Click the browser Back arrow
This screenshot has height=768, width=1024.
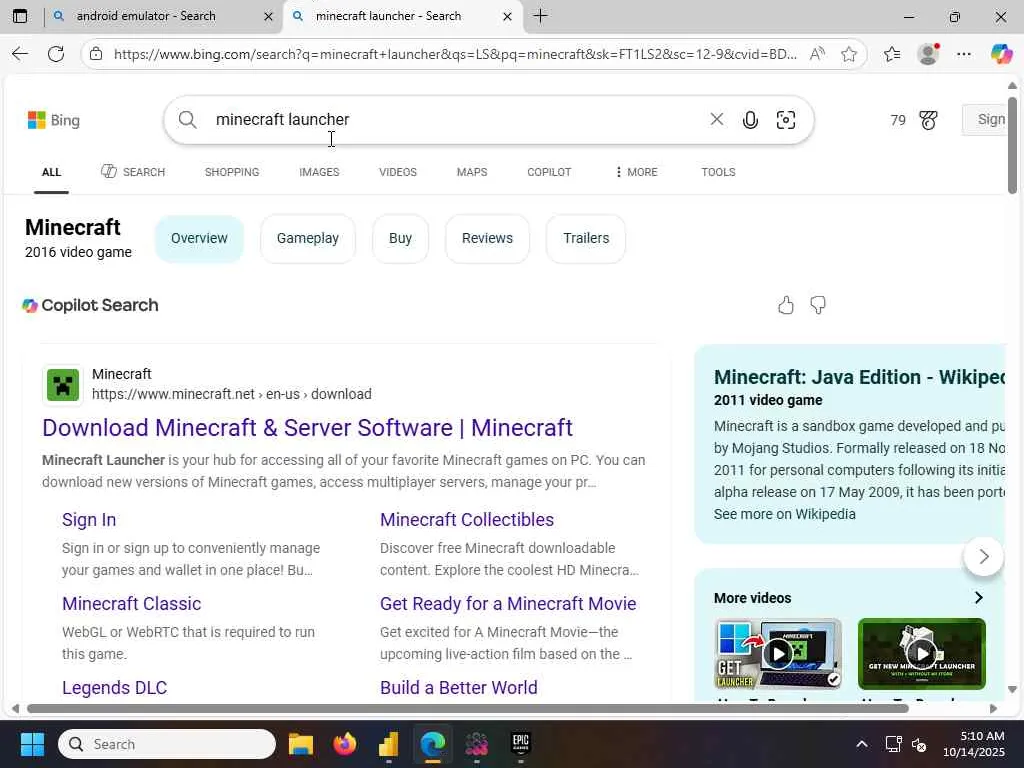pyautogui.click(x=20, y=54)
